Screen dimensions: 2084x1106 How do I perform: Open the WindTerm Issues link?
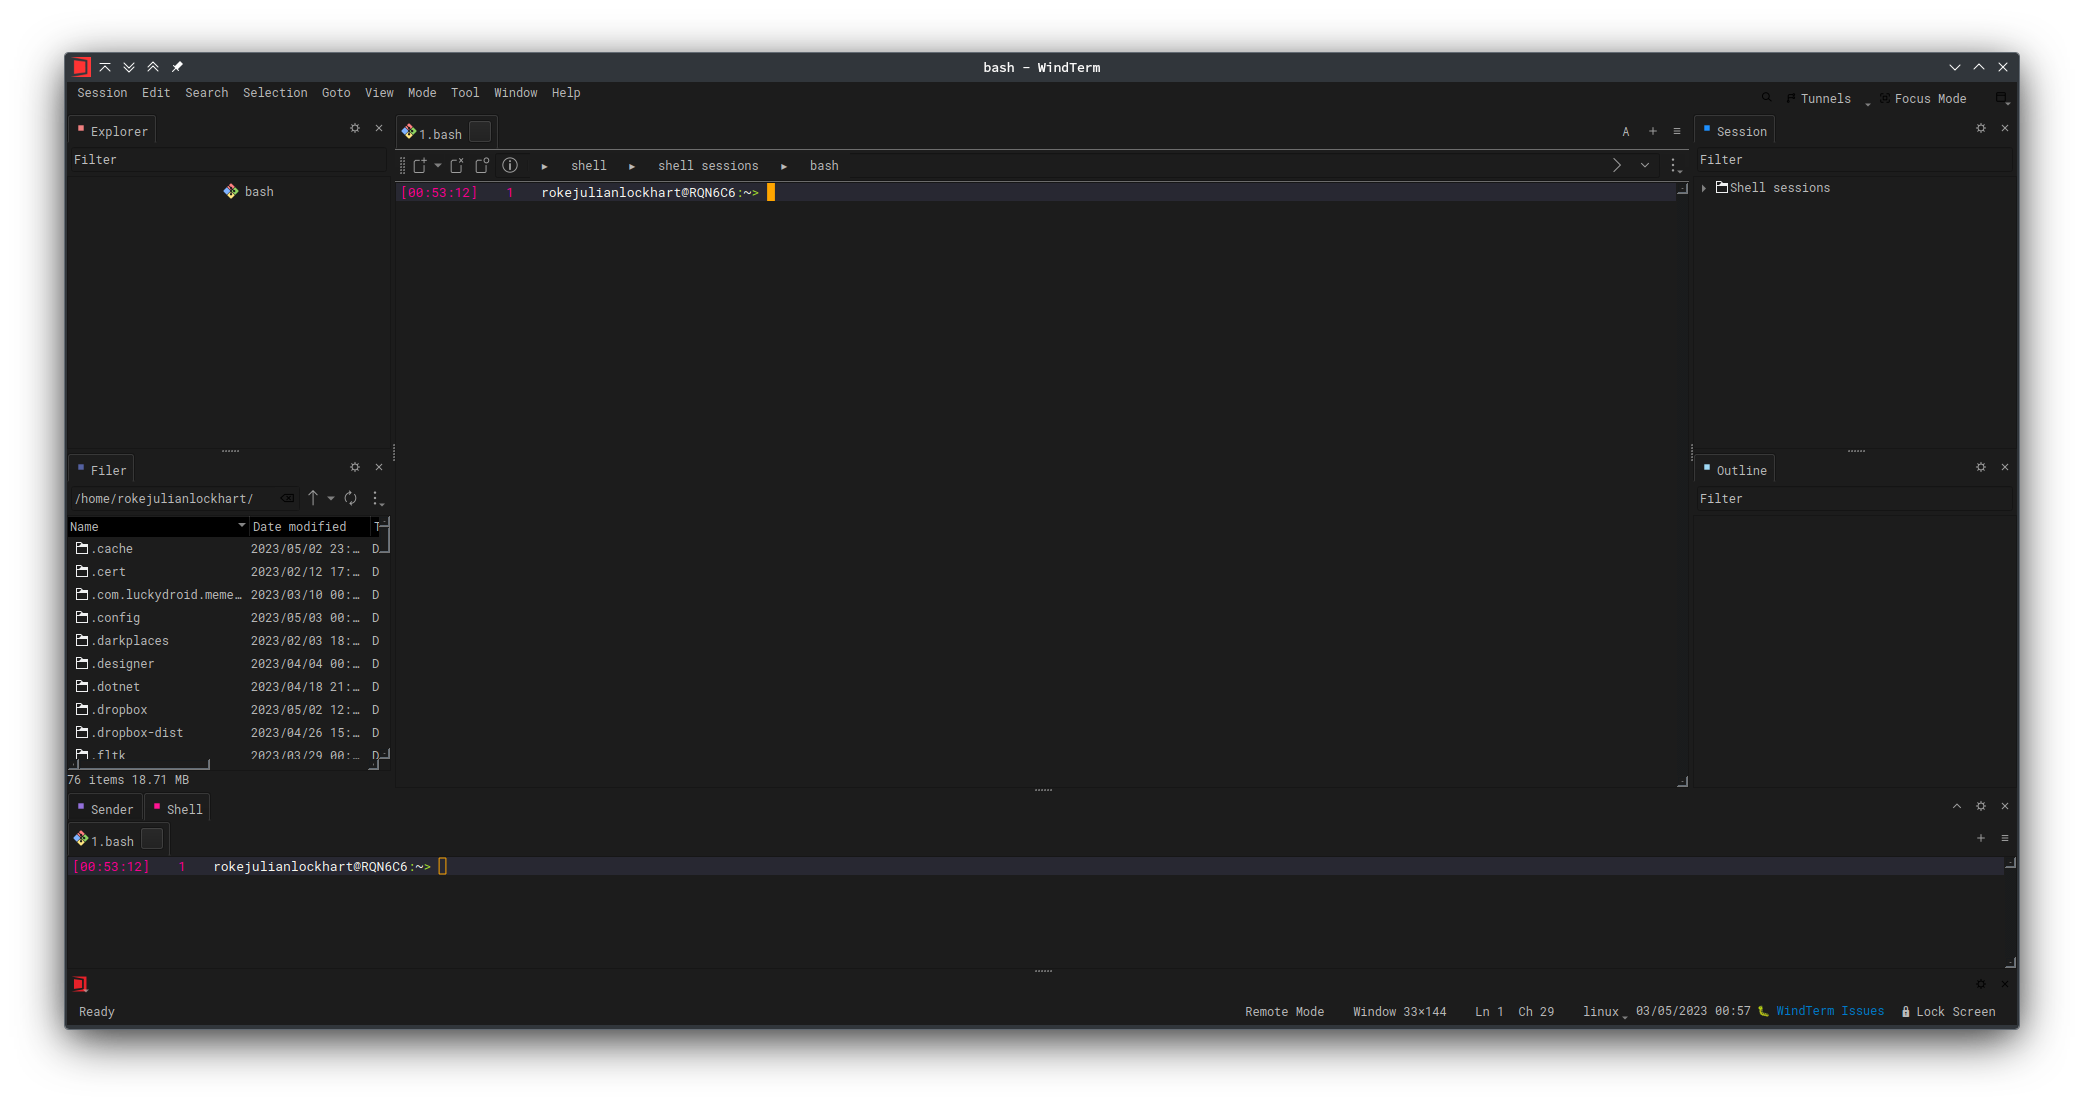1830,1011
